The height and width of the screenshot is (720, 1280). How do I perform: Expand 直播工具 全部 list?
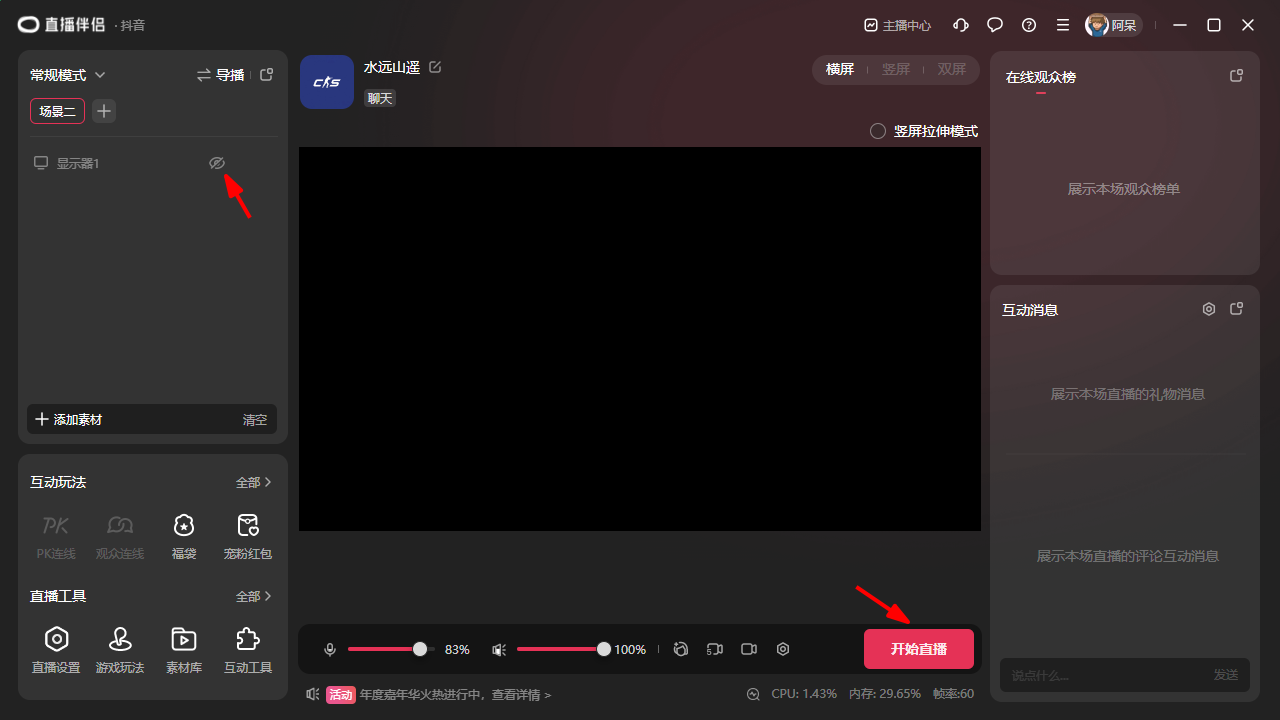coord(254,596)
